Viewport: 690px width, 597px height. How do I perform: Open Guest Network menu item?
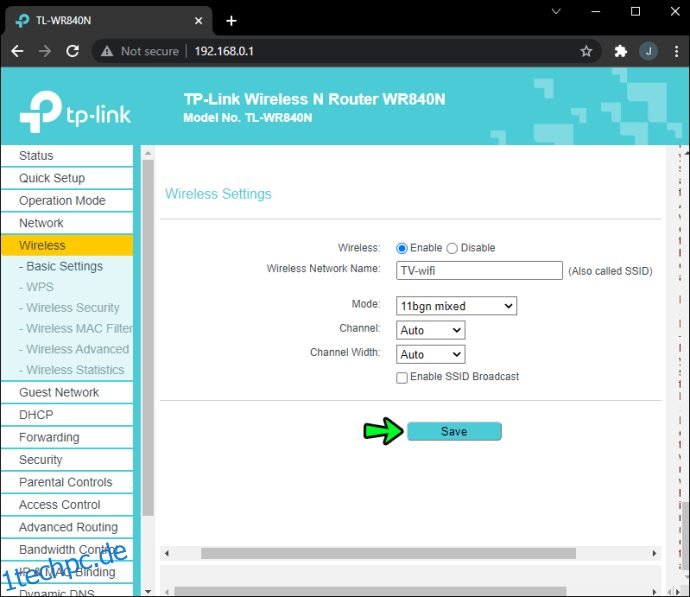(x=67, y=392)
